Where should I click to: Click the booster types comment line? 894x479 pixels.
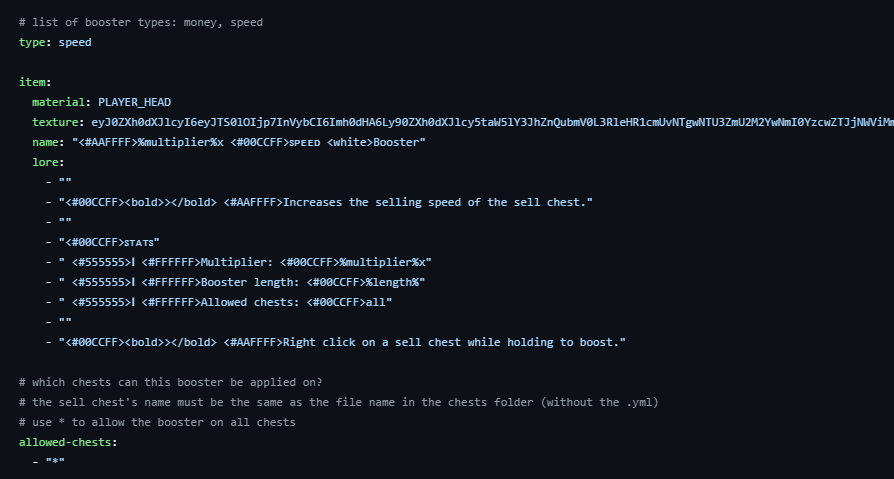click(141, 22)
